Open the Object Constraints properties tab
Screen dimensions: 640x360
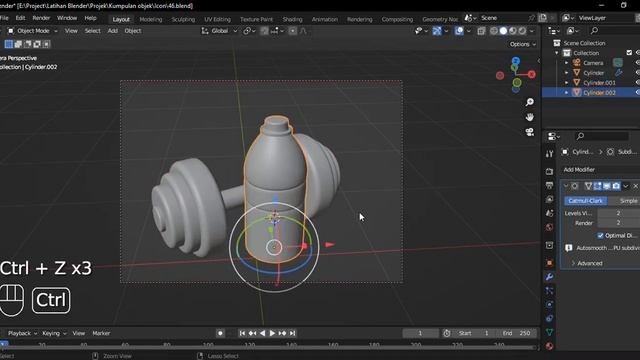tap(549, 318)
